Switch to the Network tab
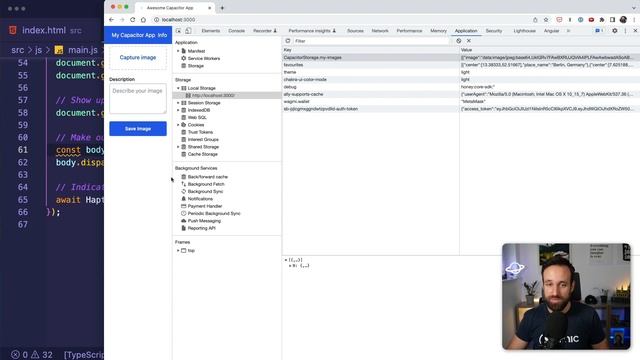 point(380,31)
